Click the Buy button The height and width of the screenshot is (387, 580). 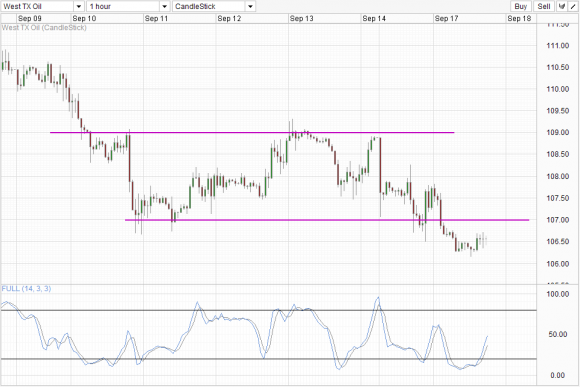coord(520,6)
